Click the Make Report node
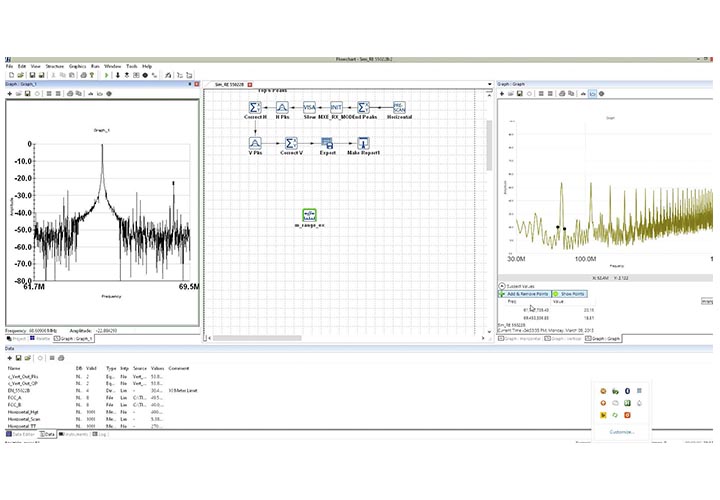Viewport: 720px width, 500px height. (x=364, y=144)
